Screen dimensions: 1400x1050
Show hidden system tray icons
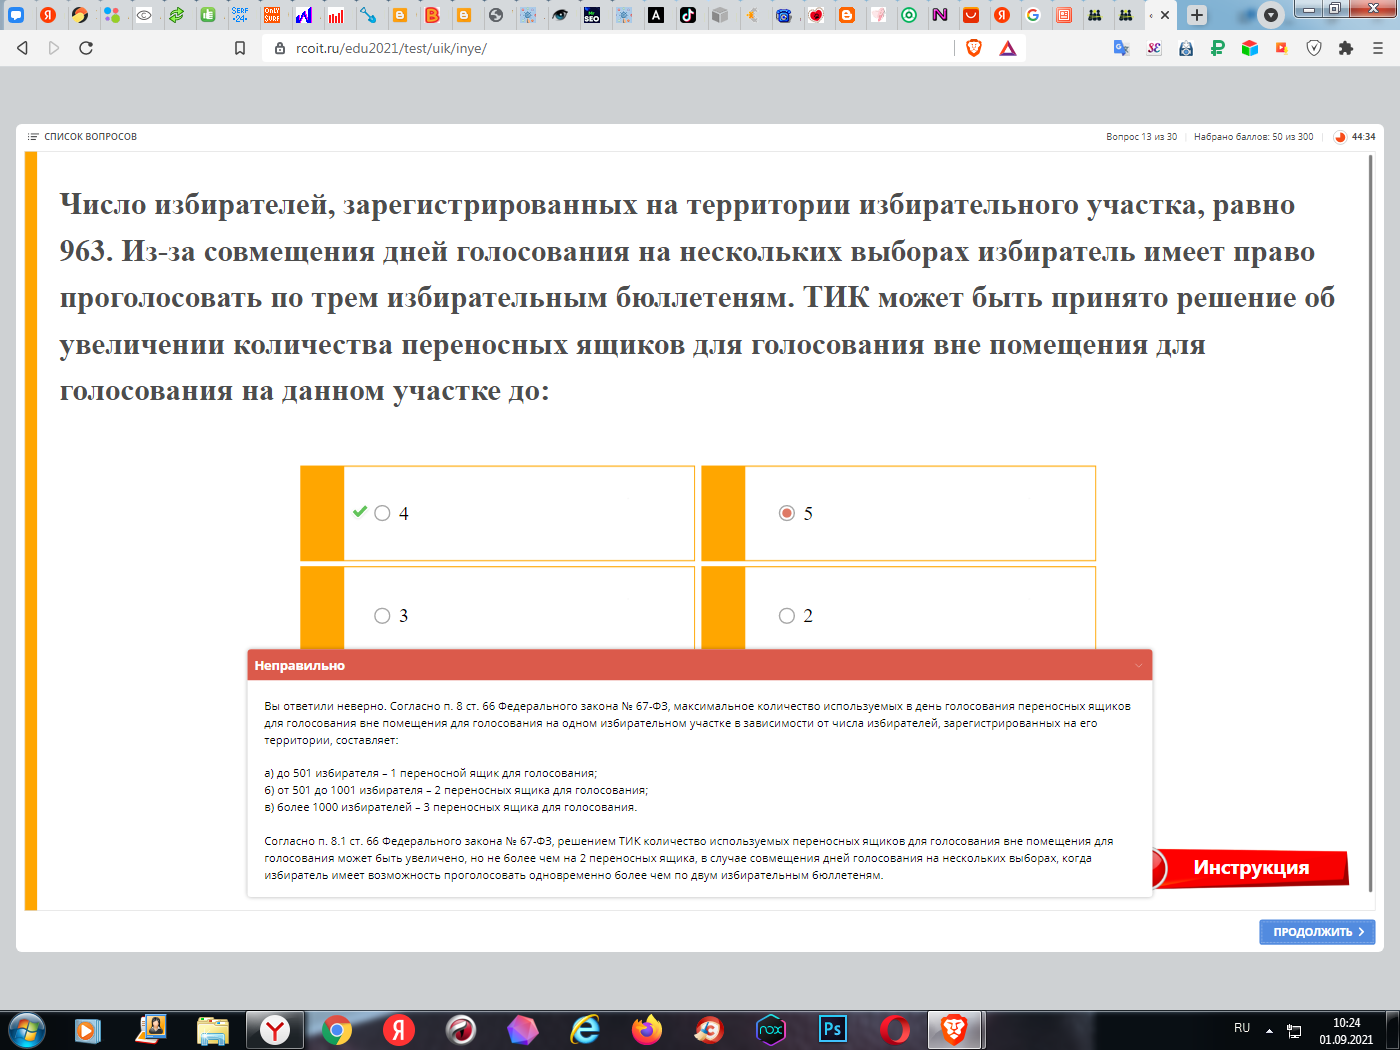tap(1269, 1030)
